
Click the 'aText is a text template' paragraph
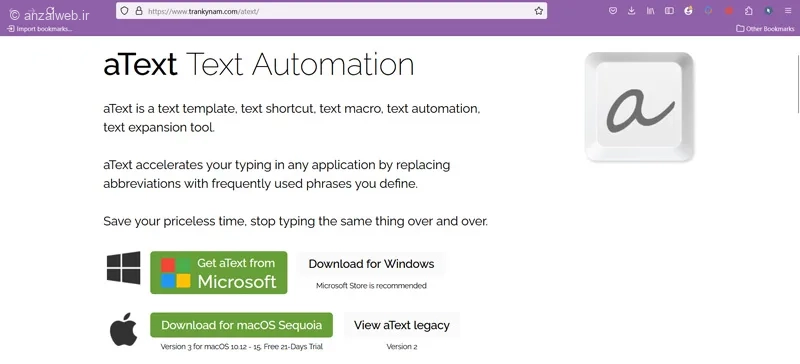point(292,118)
